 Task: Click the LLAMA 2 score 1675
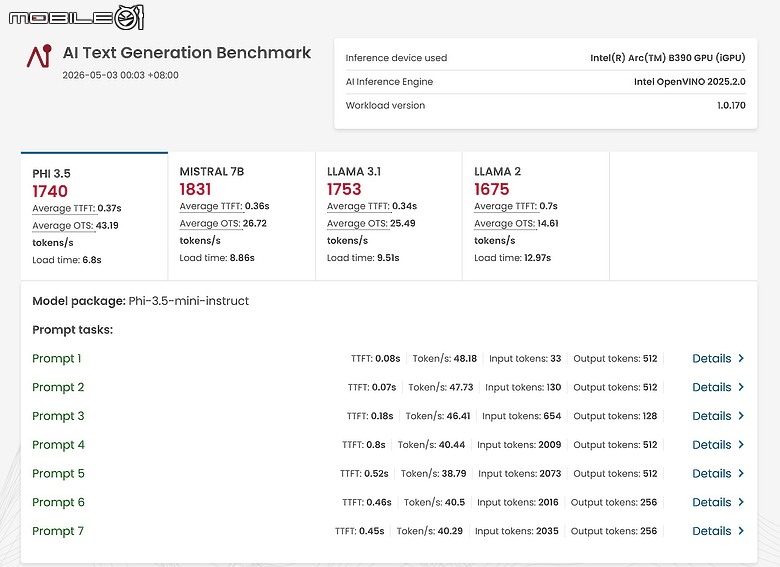point(491,189)
